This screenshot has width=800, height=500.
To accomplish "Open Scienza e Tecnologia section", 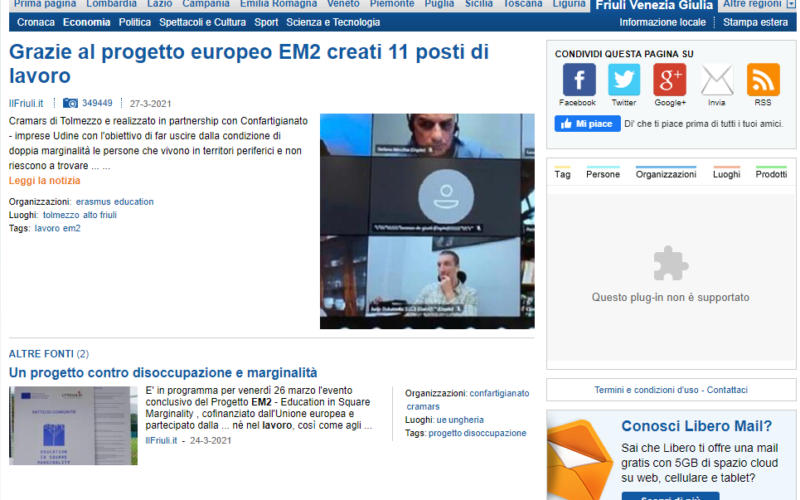I will 333,22.
